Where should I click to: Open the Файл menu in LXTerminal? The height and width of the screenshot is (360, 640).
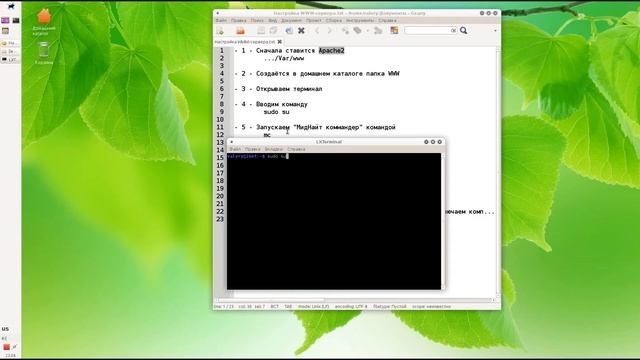click(x=235, y=149)
